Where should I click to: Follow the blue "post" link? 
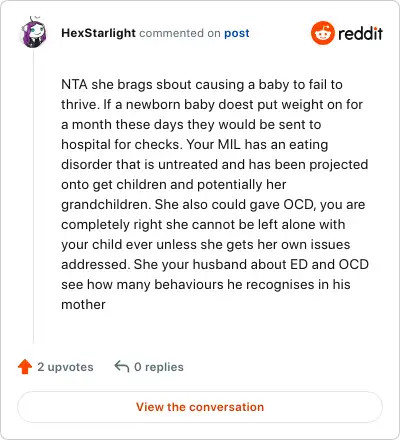(x=237, y=33)
